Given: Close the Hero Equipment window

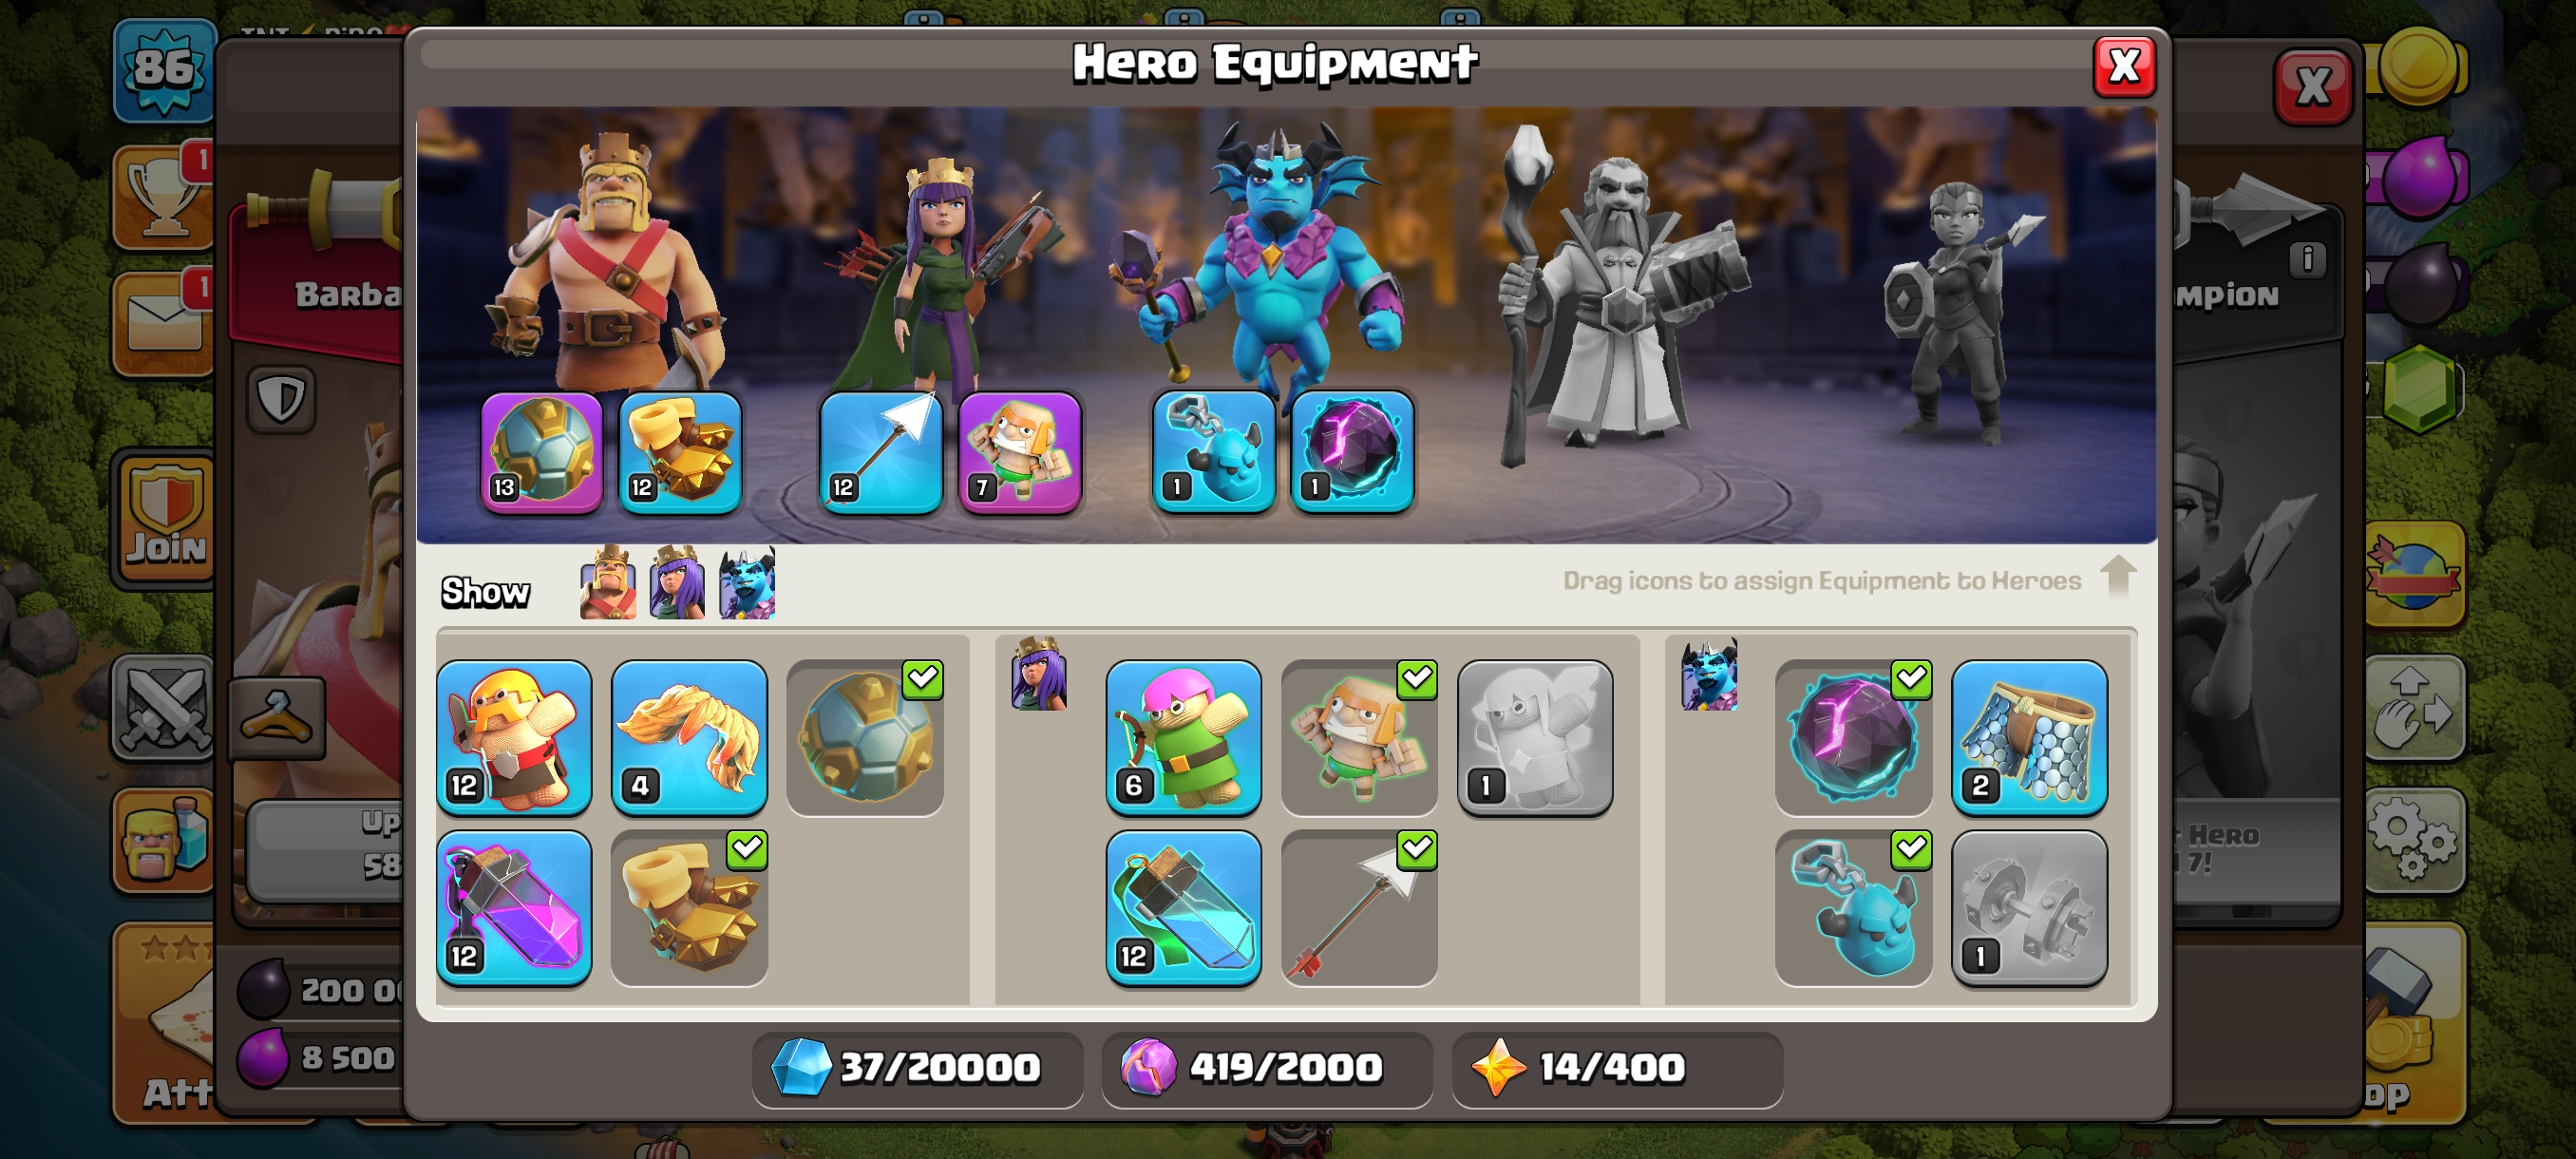Looking at the screenshot, I should pos(2124,67).
